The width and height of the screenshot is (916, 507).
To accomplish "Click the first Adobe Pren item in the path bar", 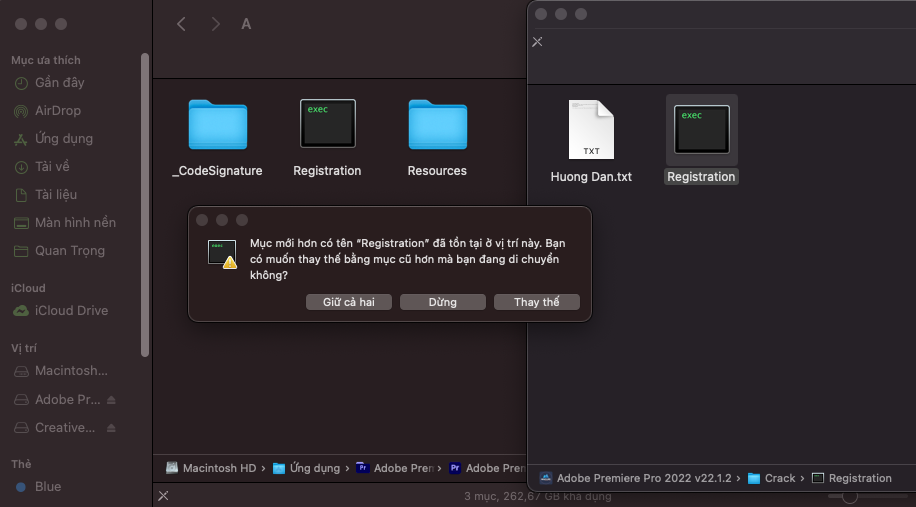I will coord(395,468).
